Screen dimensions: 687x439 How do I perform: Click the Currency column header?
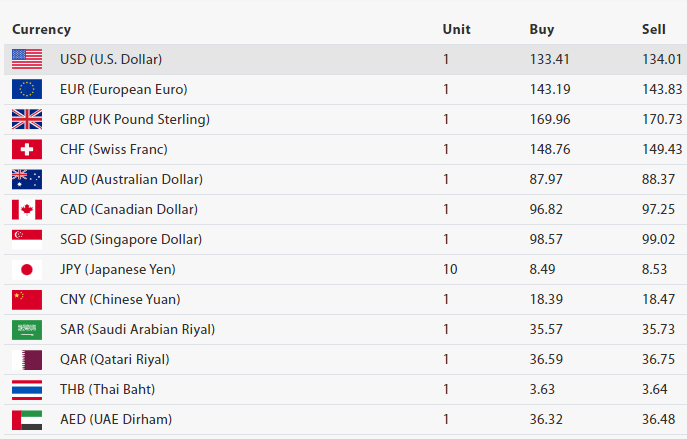coord(41,29)
